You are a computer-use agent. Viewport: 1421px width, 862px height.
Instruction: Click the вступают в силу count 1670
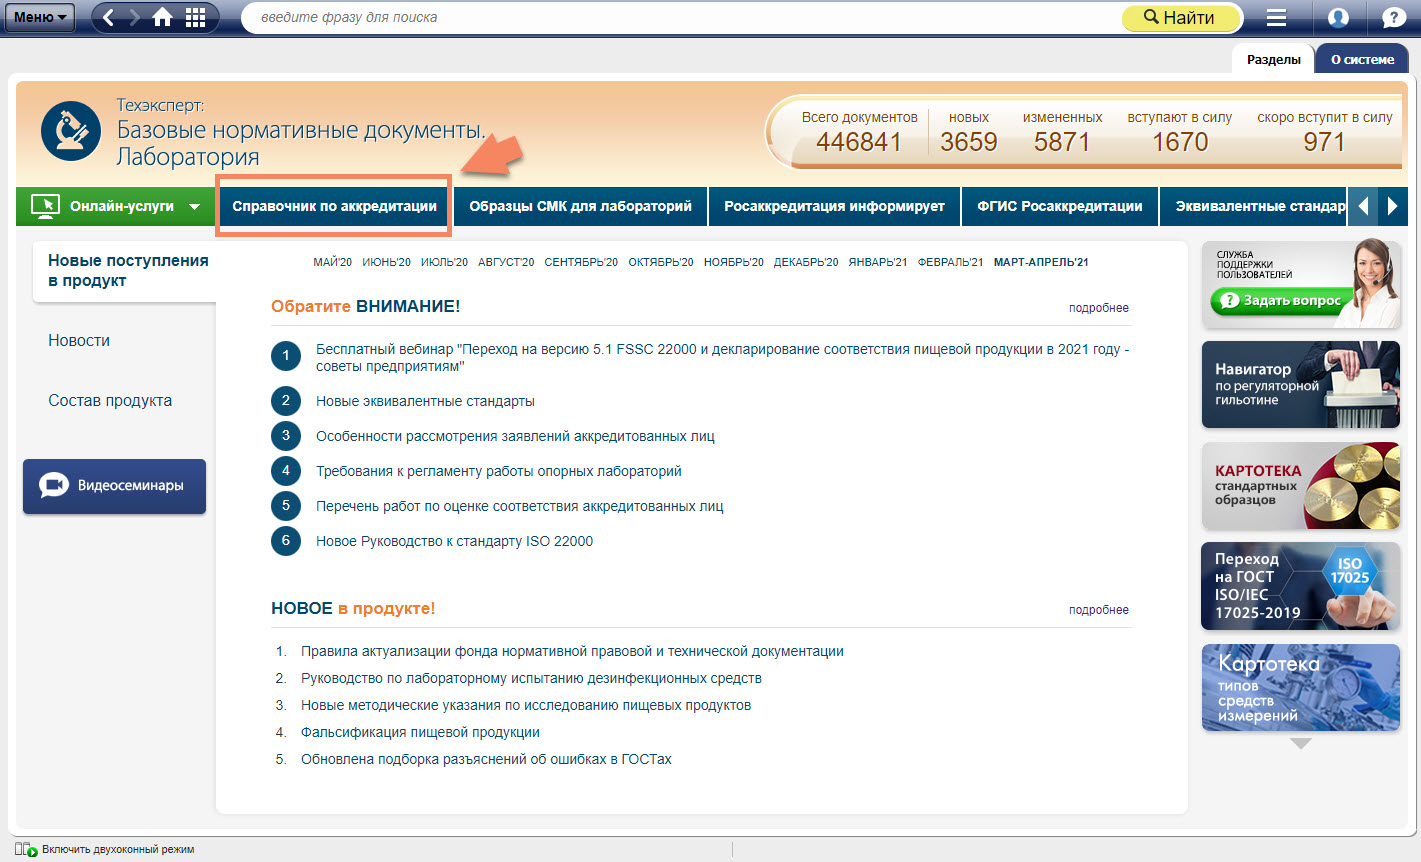pos(1180,142)
